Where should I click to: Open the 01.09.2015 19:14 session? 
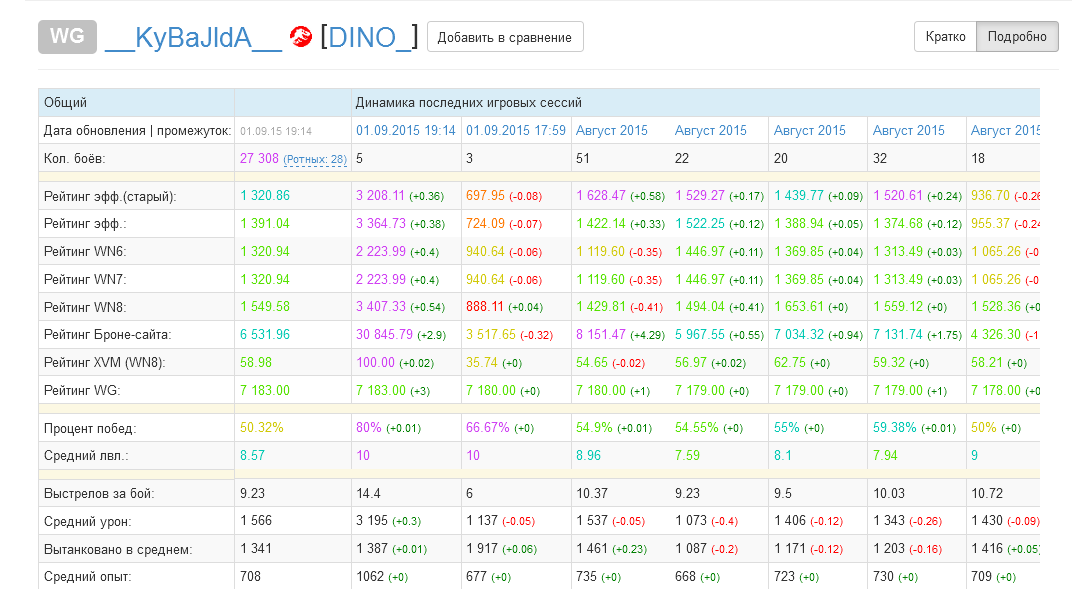405,130
